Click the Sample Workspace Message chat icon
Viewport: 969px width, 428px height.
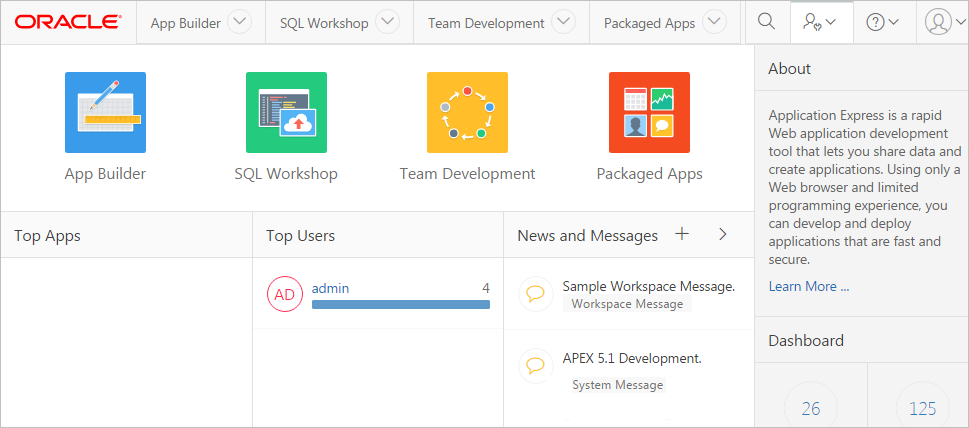[x=536, y=294]
